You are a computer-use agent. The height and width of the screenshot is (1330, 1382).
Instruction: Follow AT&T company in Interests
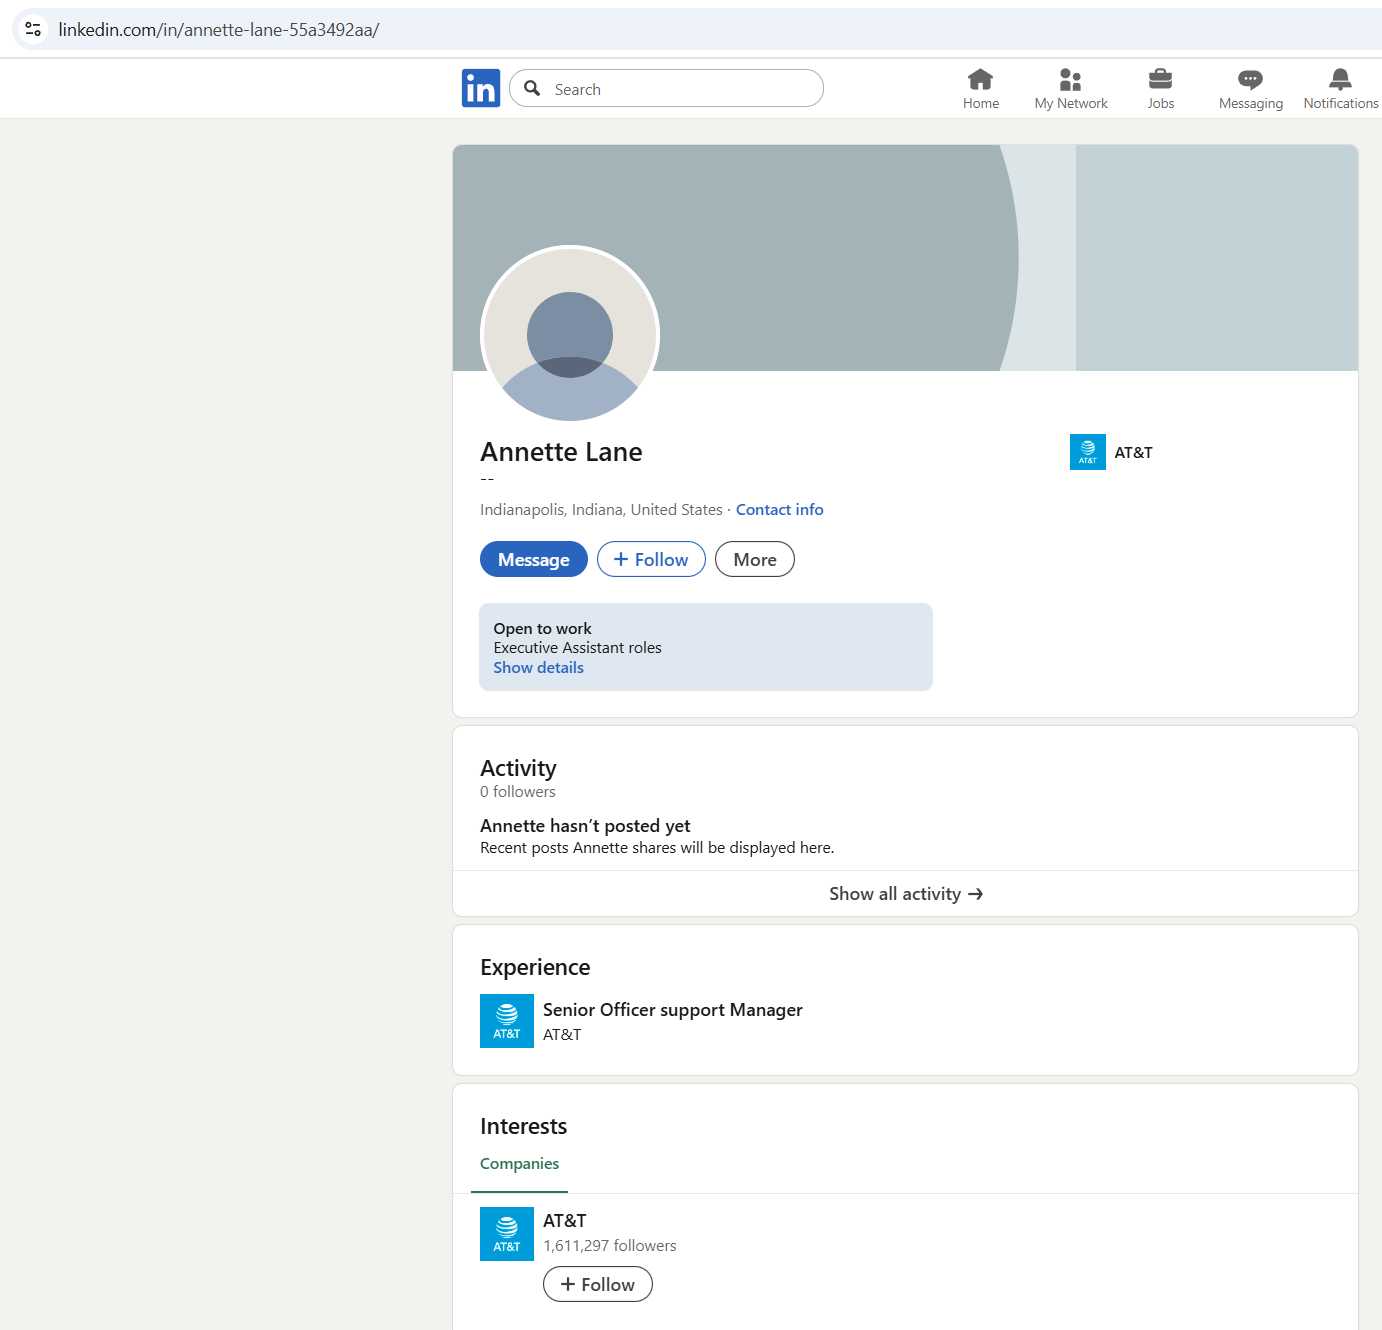598,1284
